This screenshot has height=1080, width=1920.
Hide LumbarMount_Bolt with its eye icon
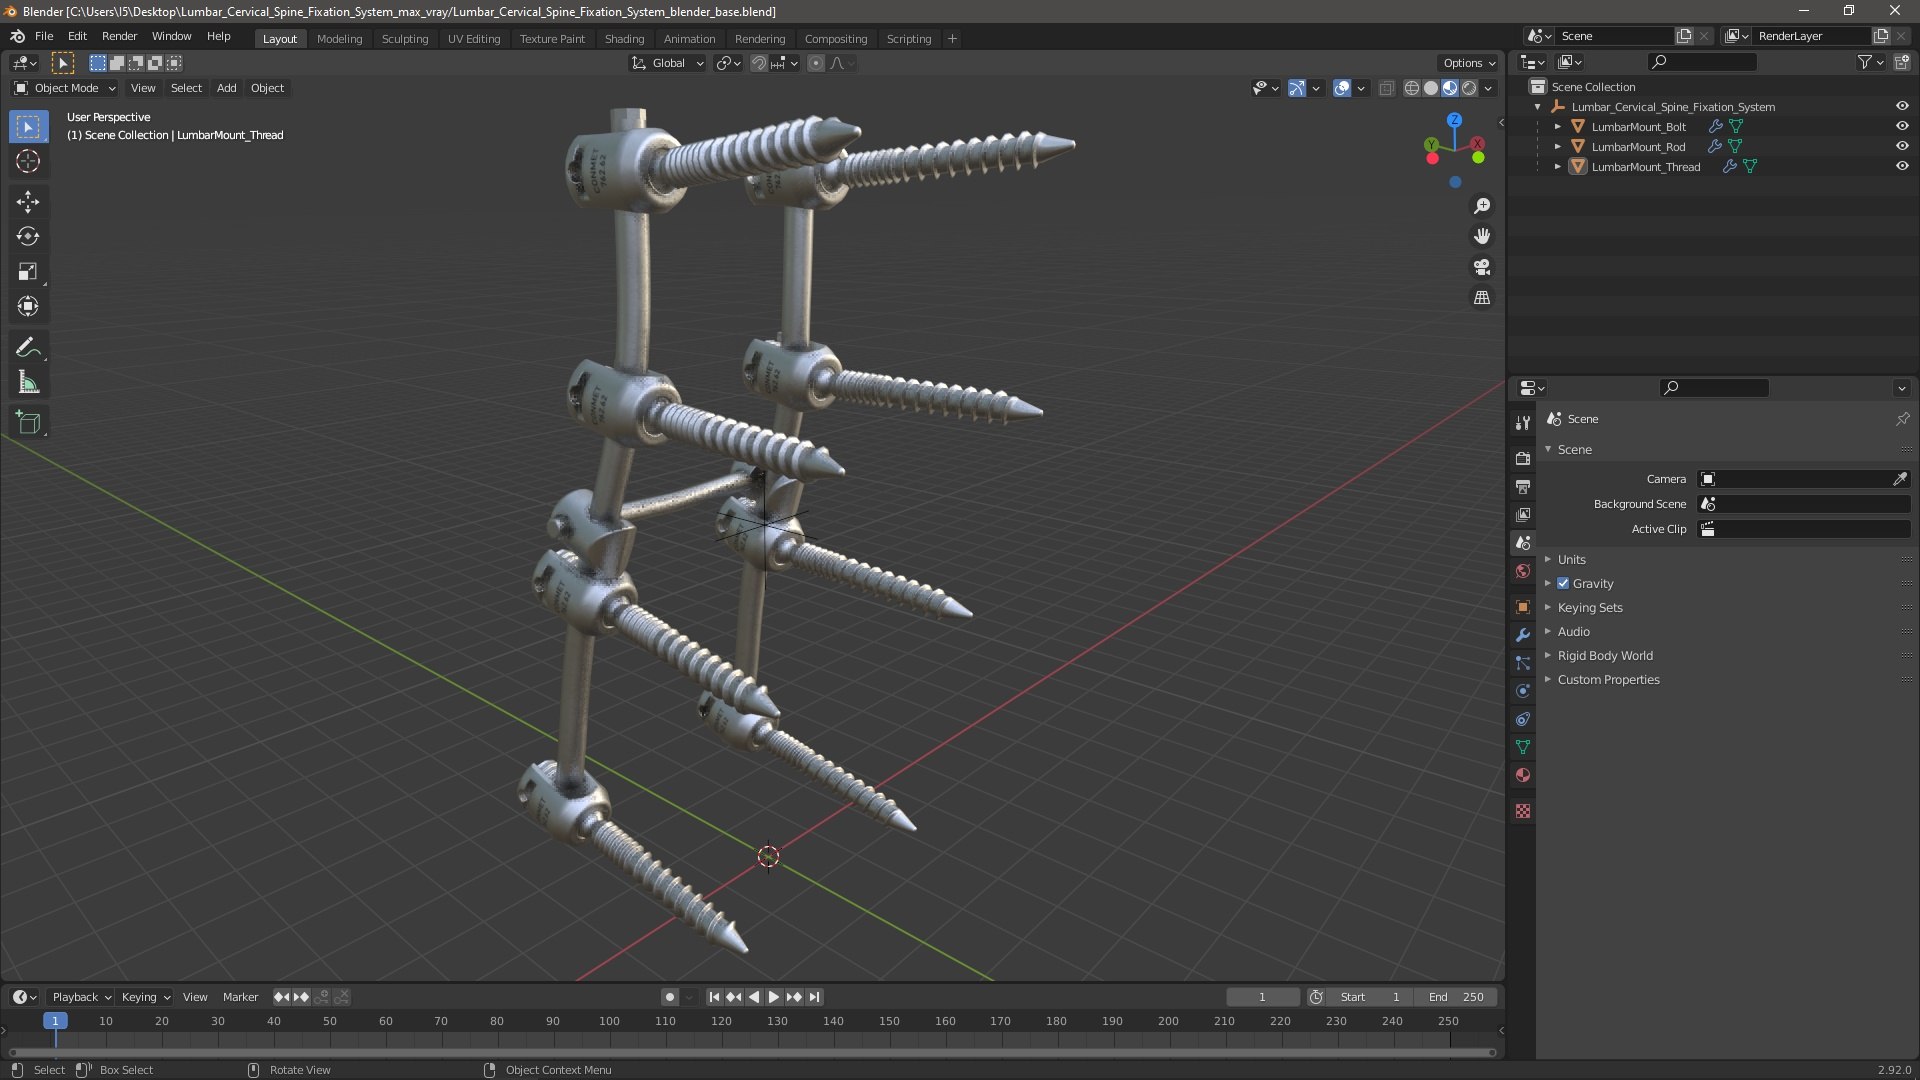[x=1902, y=127]
